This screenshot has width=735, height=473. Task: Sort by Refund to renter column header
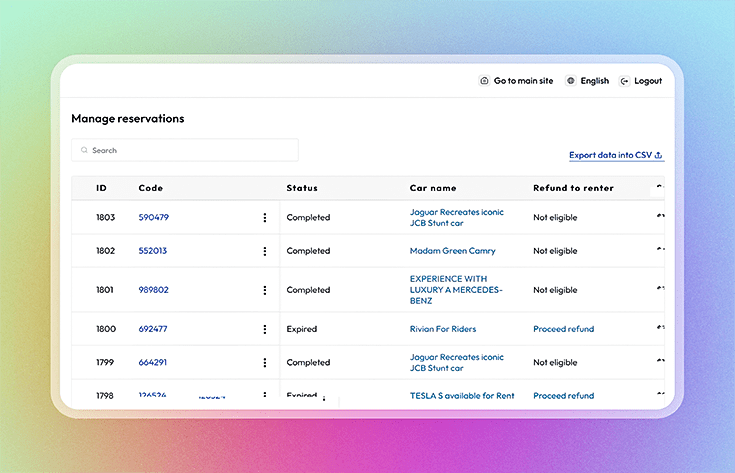coord(573,188)
